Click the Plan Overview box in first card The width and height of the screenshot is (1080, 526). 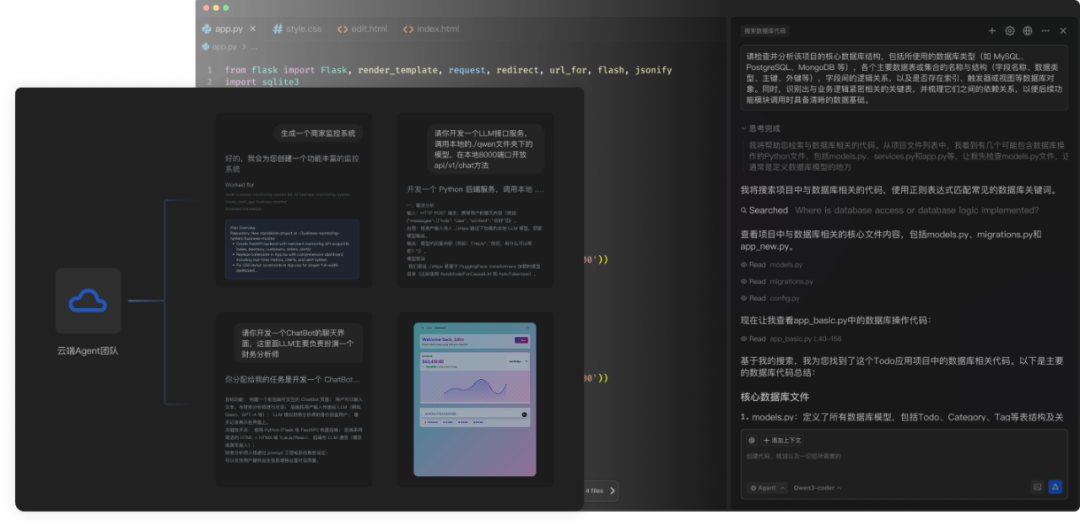coord(292,249)
